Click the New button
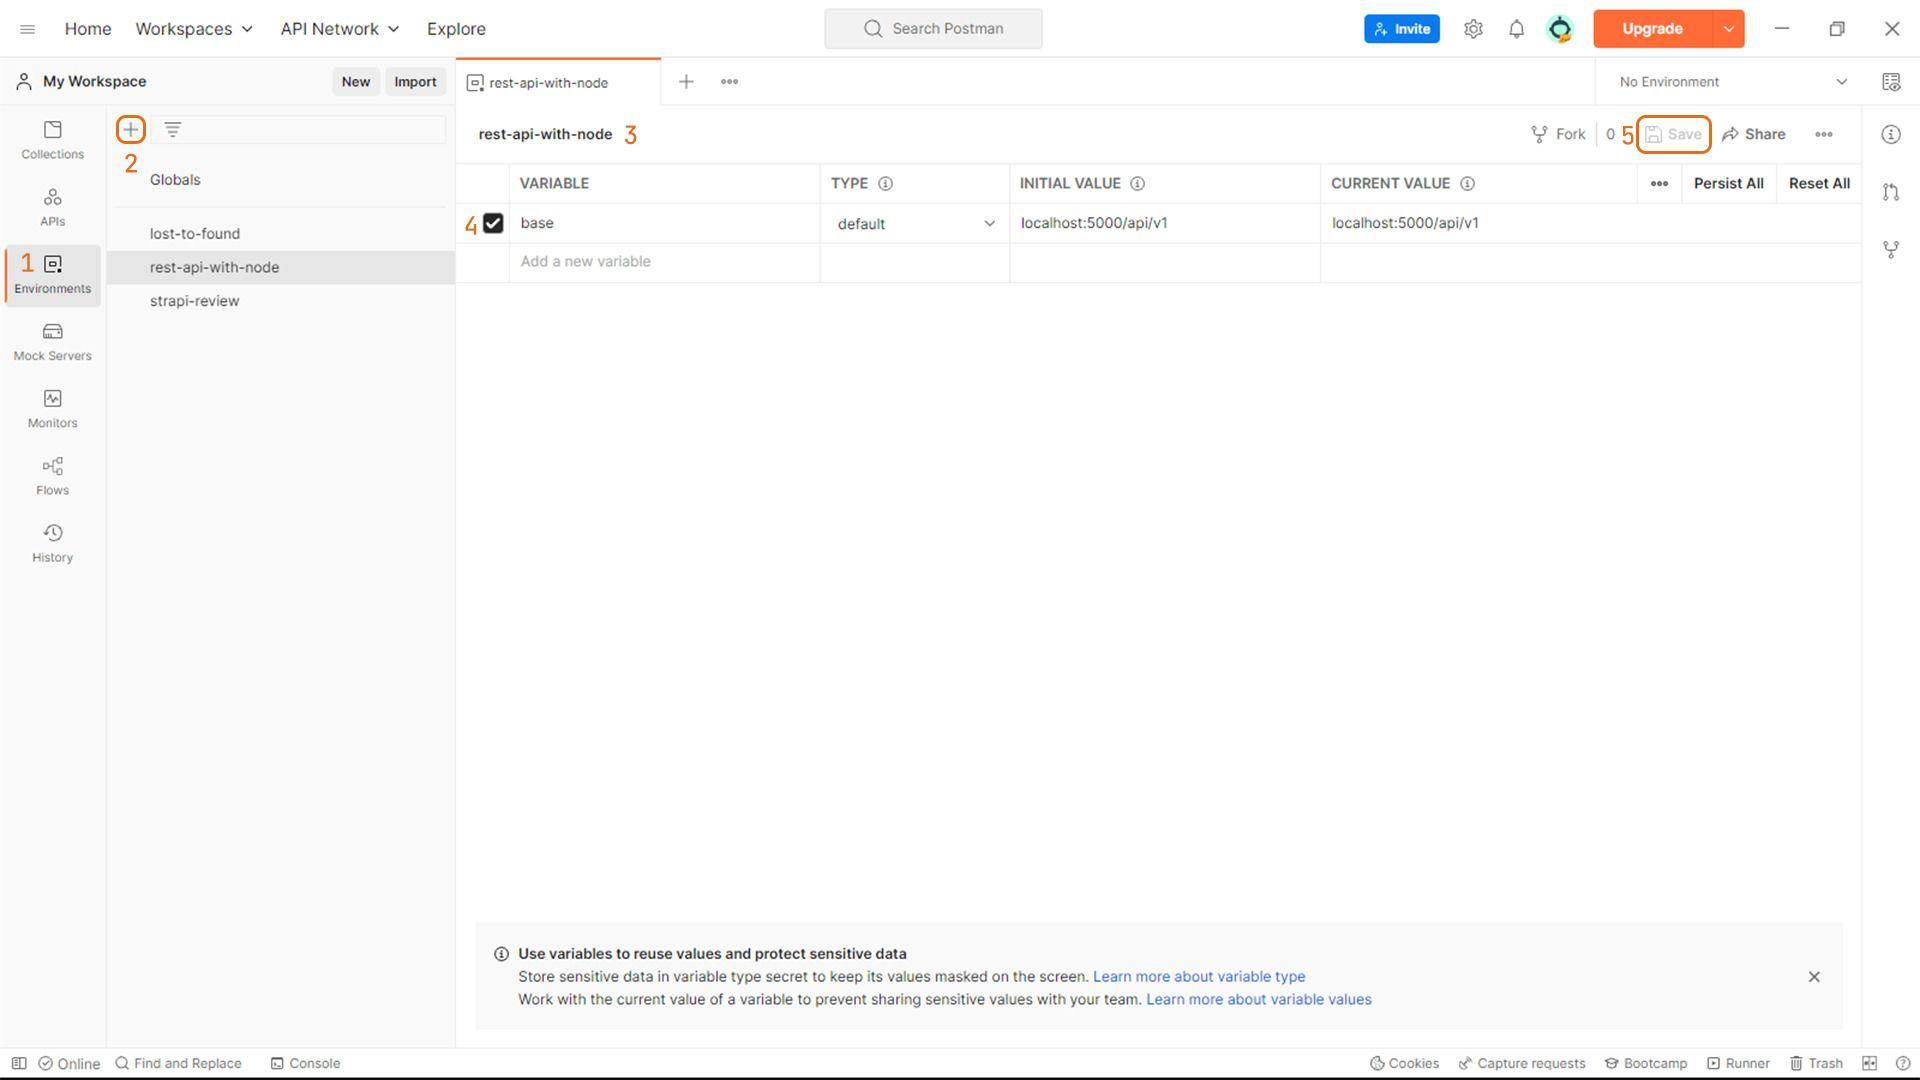This screenshot has height=1080, width=1920. pos(355,82)
